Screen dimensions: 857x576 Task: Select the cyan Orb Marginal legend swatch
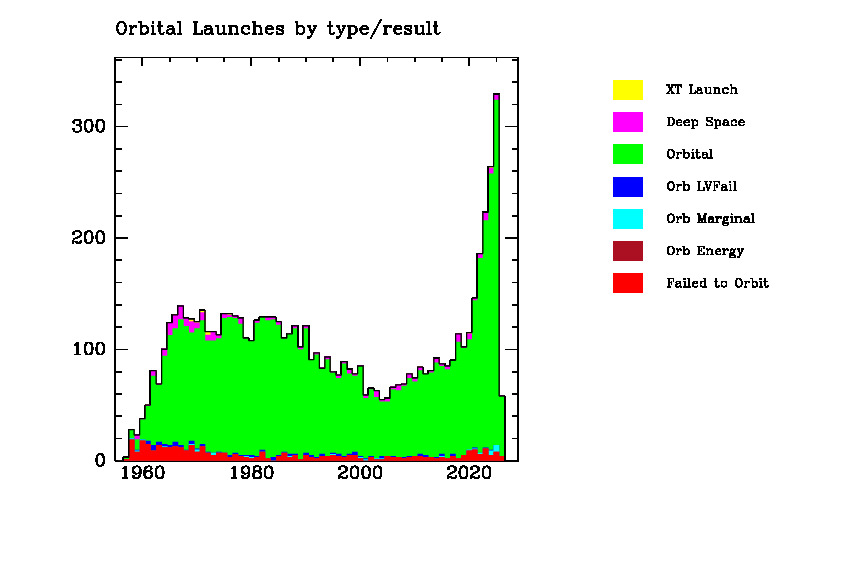point(628,218)
